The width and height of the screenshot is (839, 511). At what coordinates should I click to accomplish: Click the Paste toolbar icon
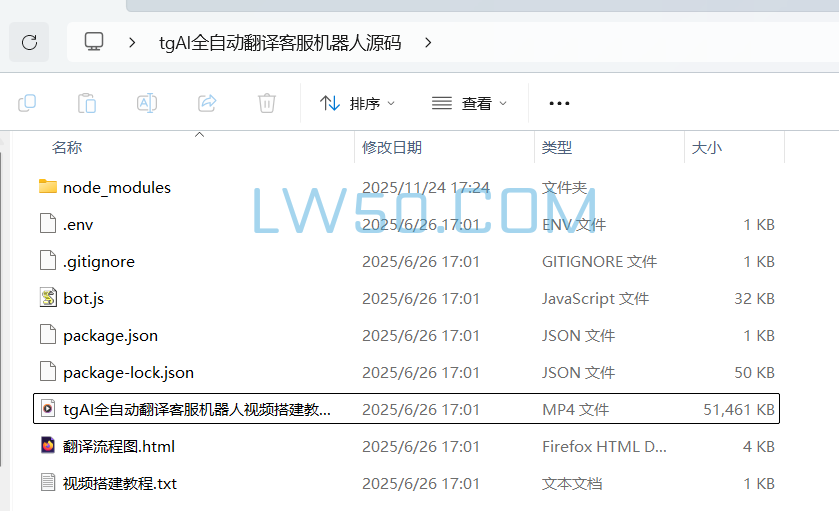coord(87,103)
